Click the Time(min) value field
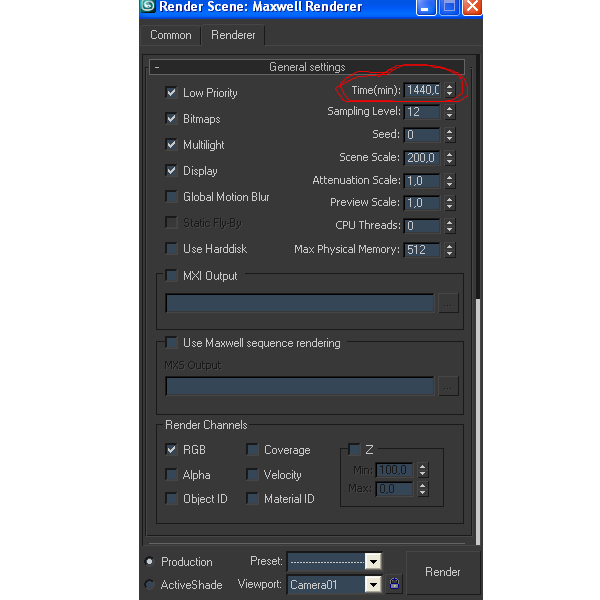Image resolution: width=600 pixels, height=600 pixels. pos(422,90)
